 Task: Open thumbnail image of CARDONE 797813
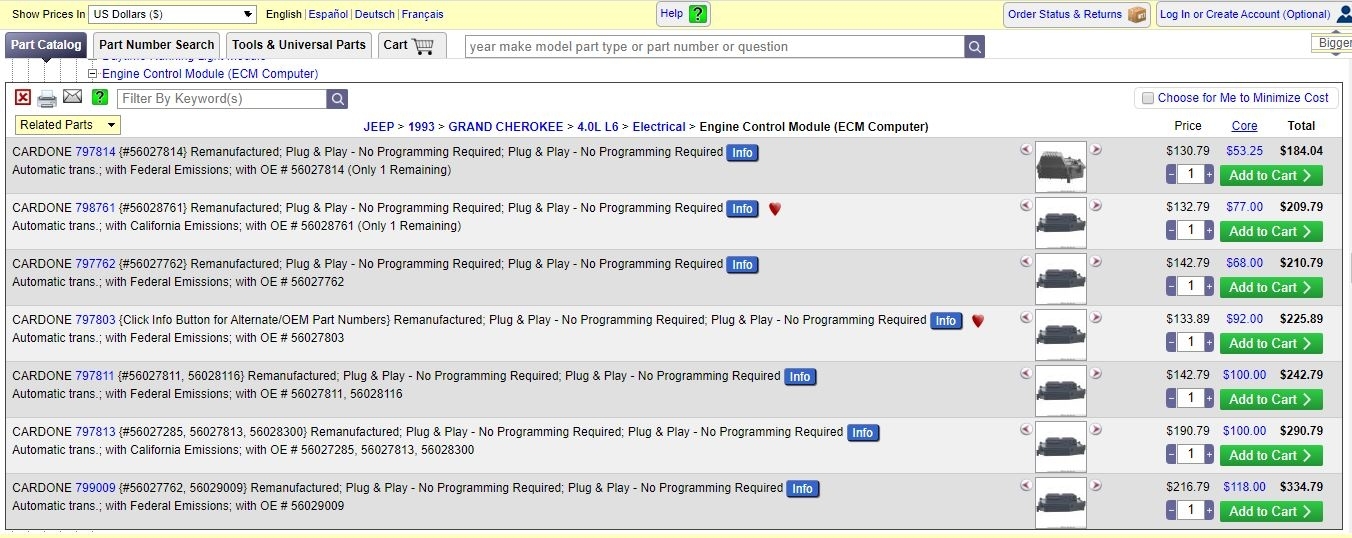click(x=1061, y=447)
